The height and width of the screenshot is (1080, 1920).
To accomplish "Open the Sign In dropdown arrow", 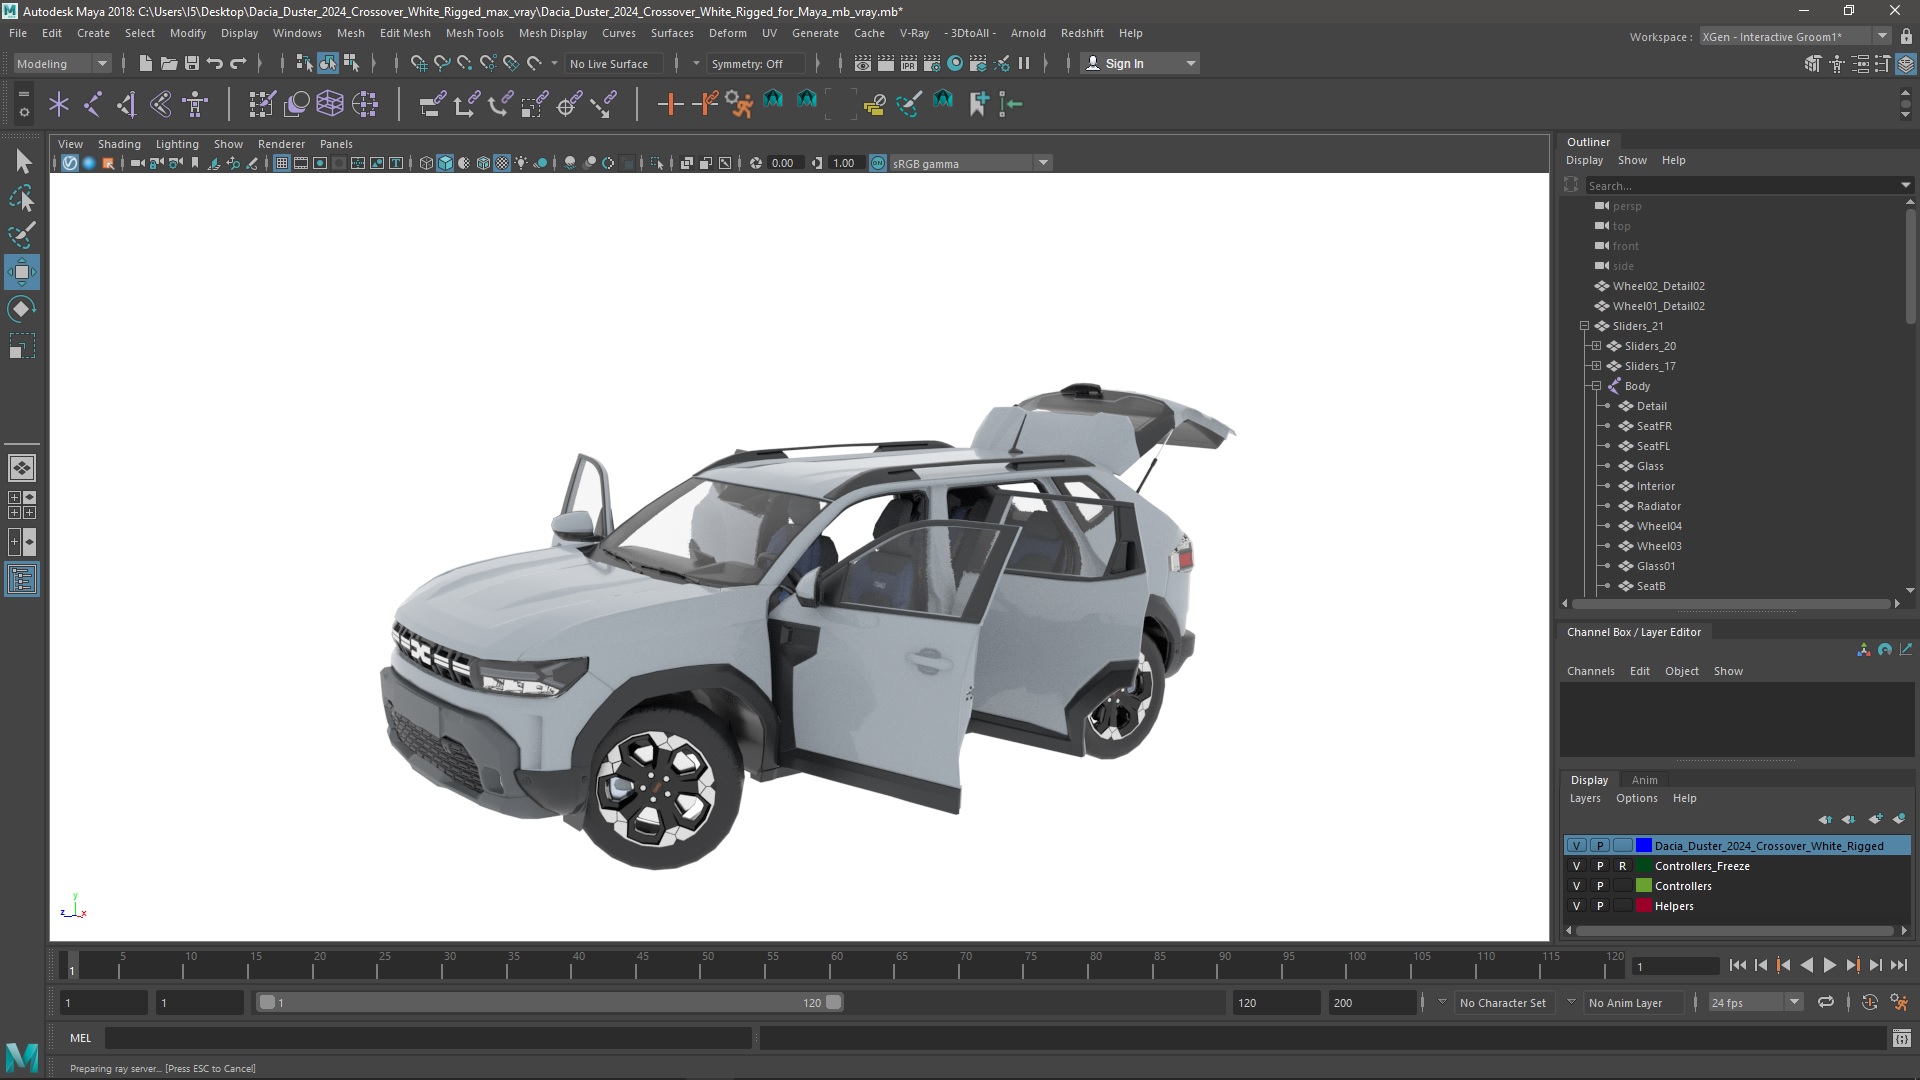I will 1190,63.
